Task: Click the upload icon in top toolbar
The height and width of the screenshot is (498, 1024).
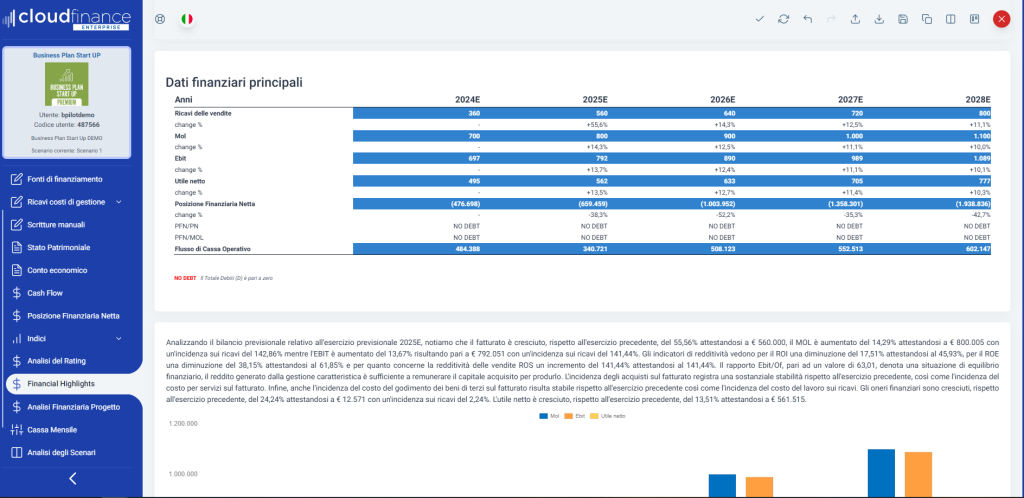Action: (856, 19)
